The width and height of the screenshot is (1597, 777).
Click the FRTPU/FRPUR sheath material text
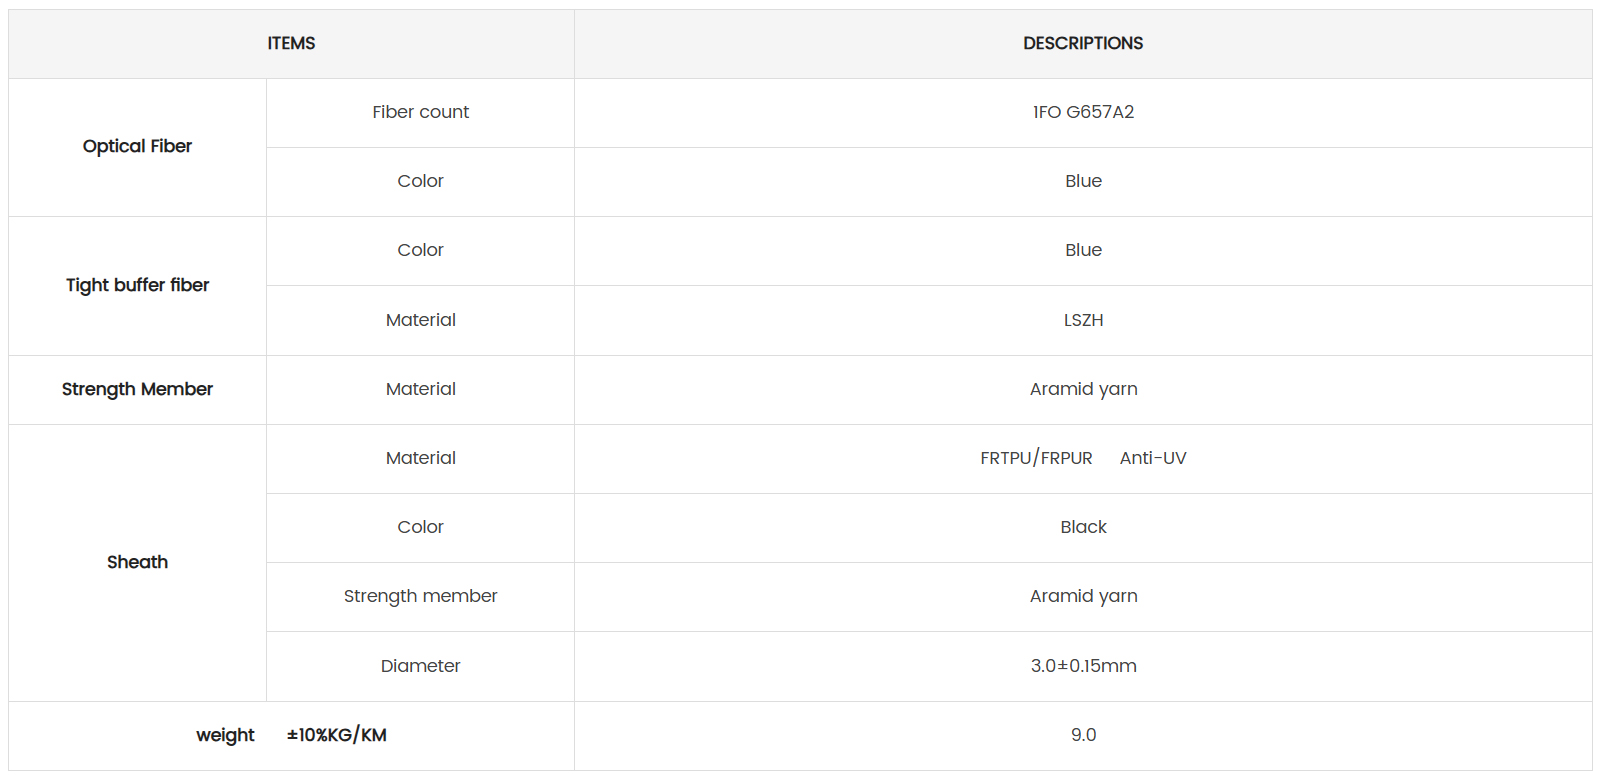1036,458
